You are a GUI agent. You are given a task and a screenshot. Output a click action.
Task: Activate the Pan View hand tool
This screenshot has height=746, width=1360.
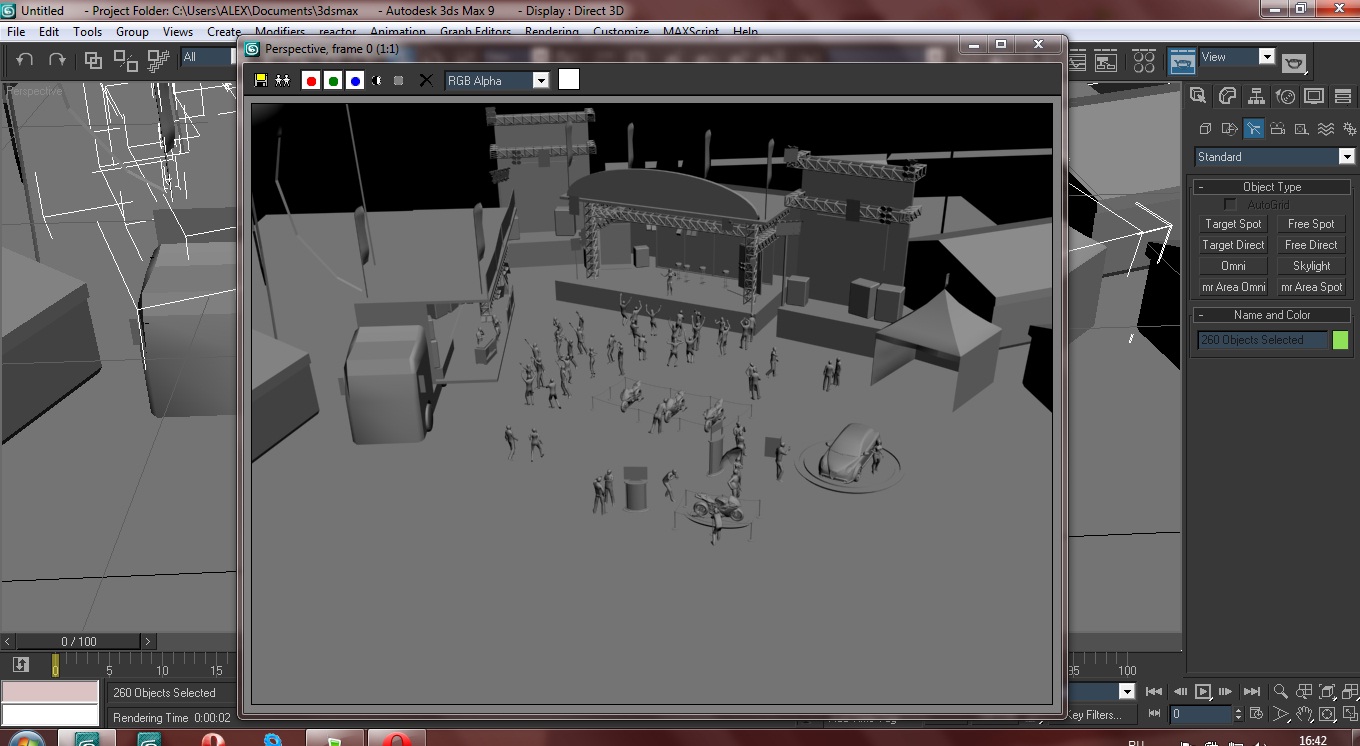point(1304,715)
